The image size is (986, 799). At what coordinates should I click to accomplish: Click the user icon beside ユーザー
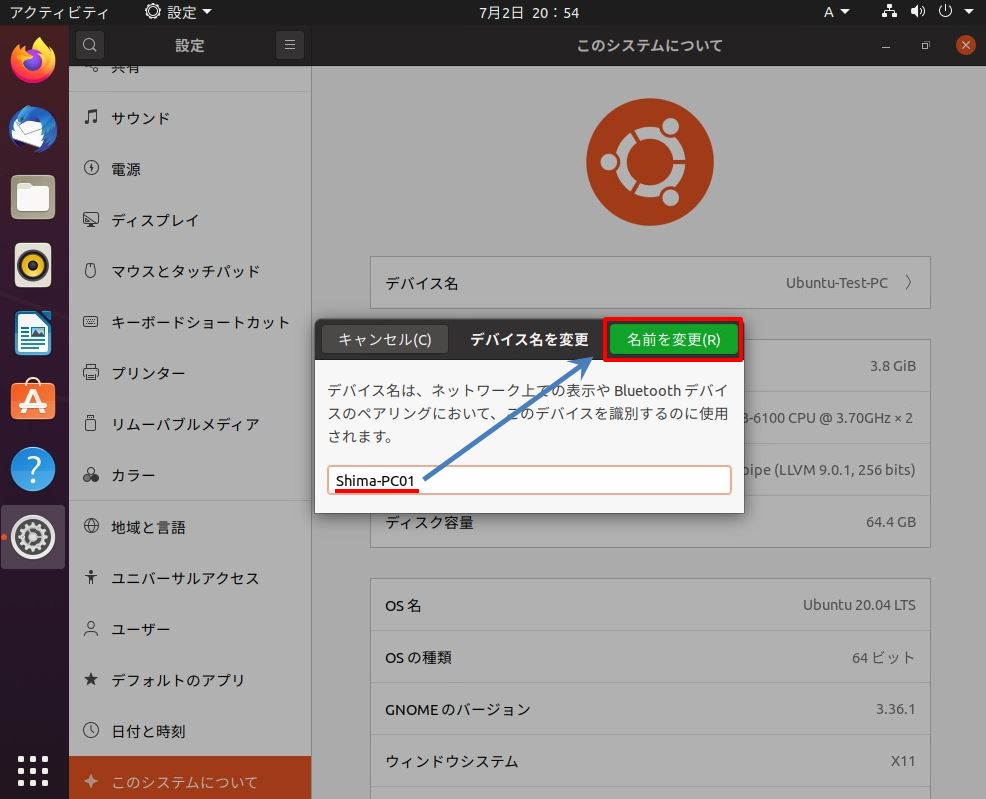coord(91,628)
